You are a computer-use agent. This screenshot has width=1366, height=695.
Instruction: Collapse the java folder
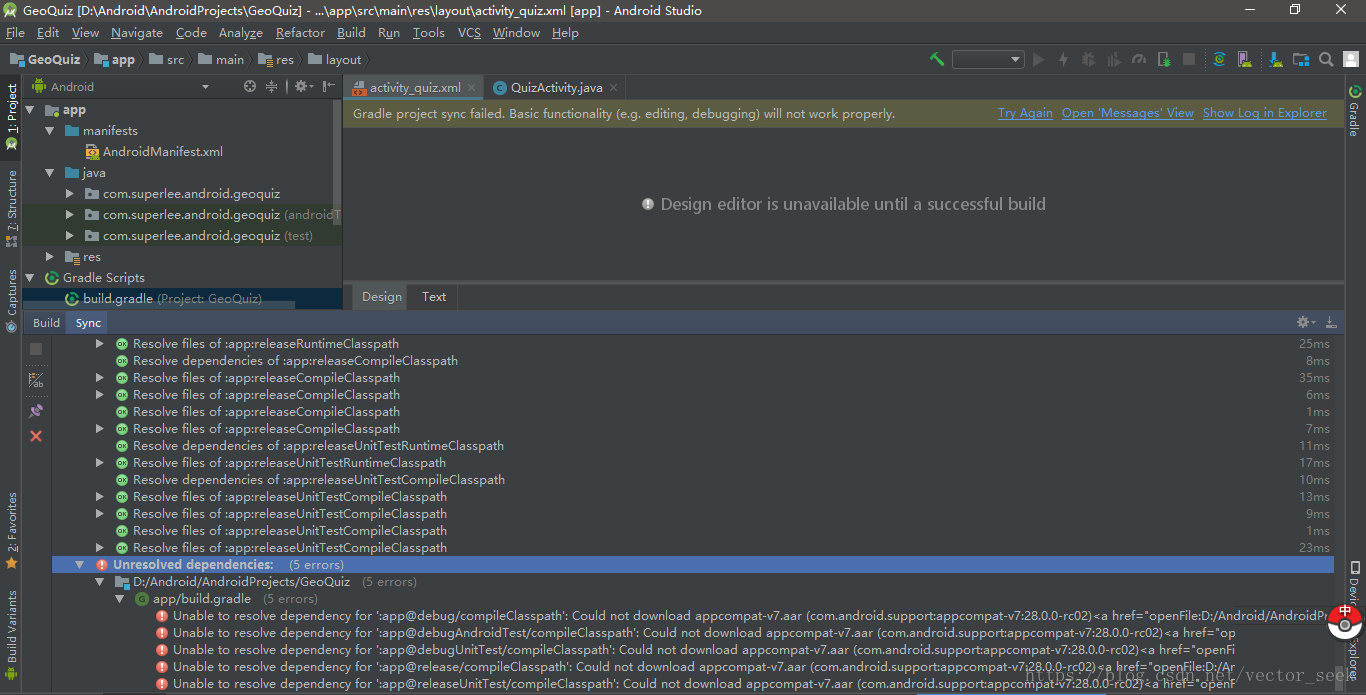pos(50,173)
